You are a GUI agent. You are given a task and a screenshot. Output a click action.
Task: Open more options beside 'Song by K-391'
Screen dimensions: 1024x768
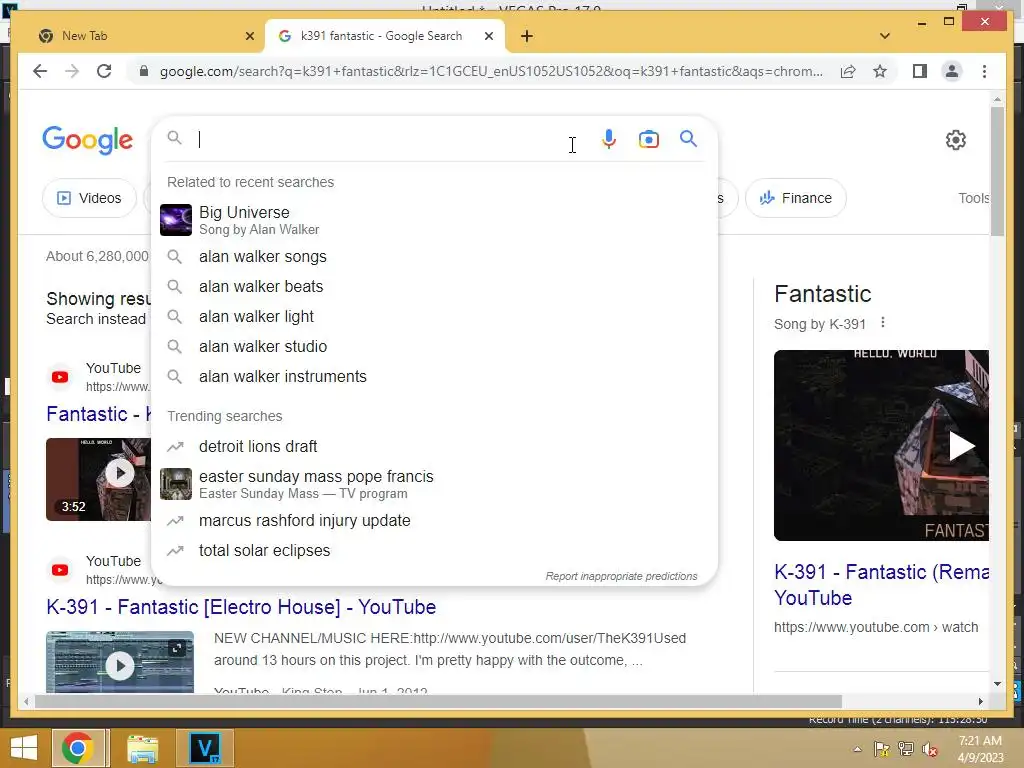pyautogui.click(x=883, y=323)
